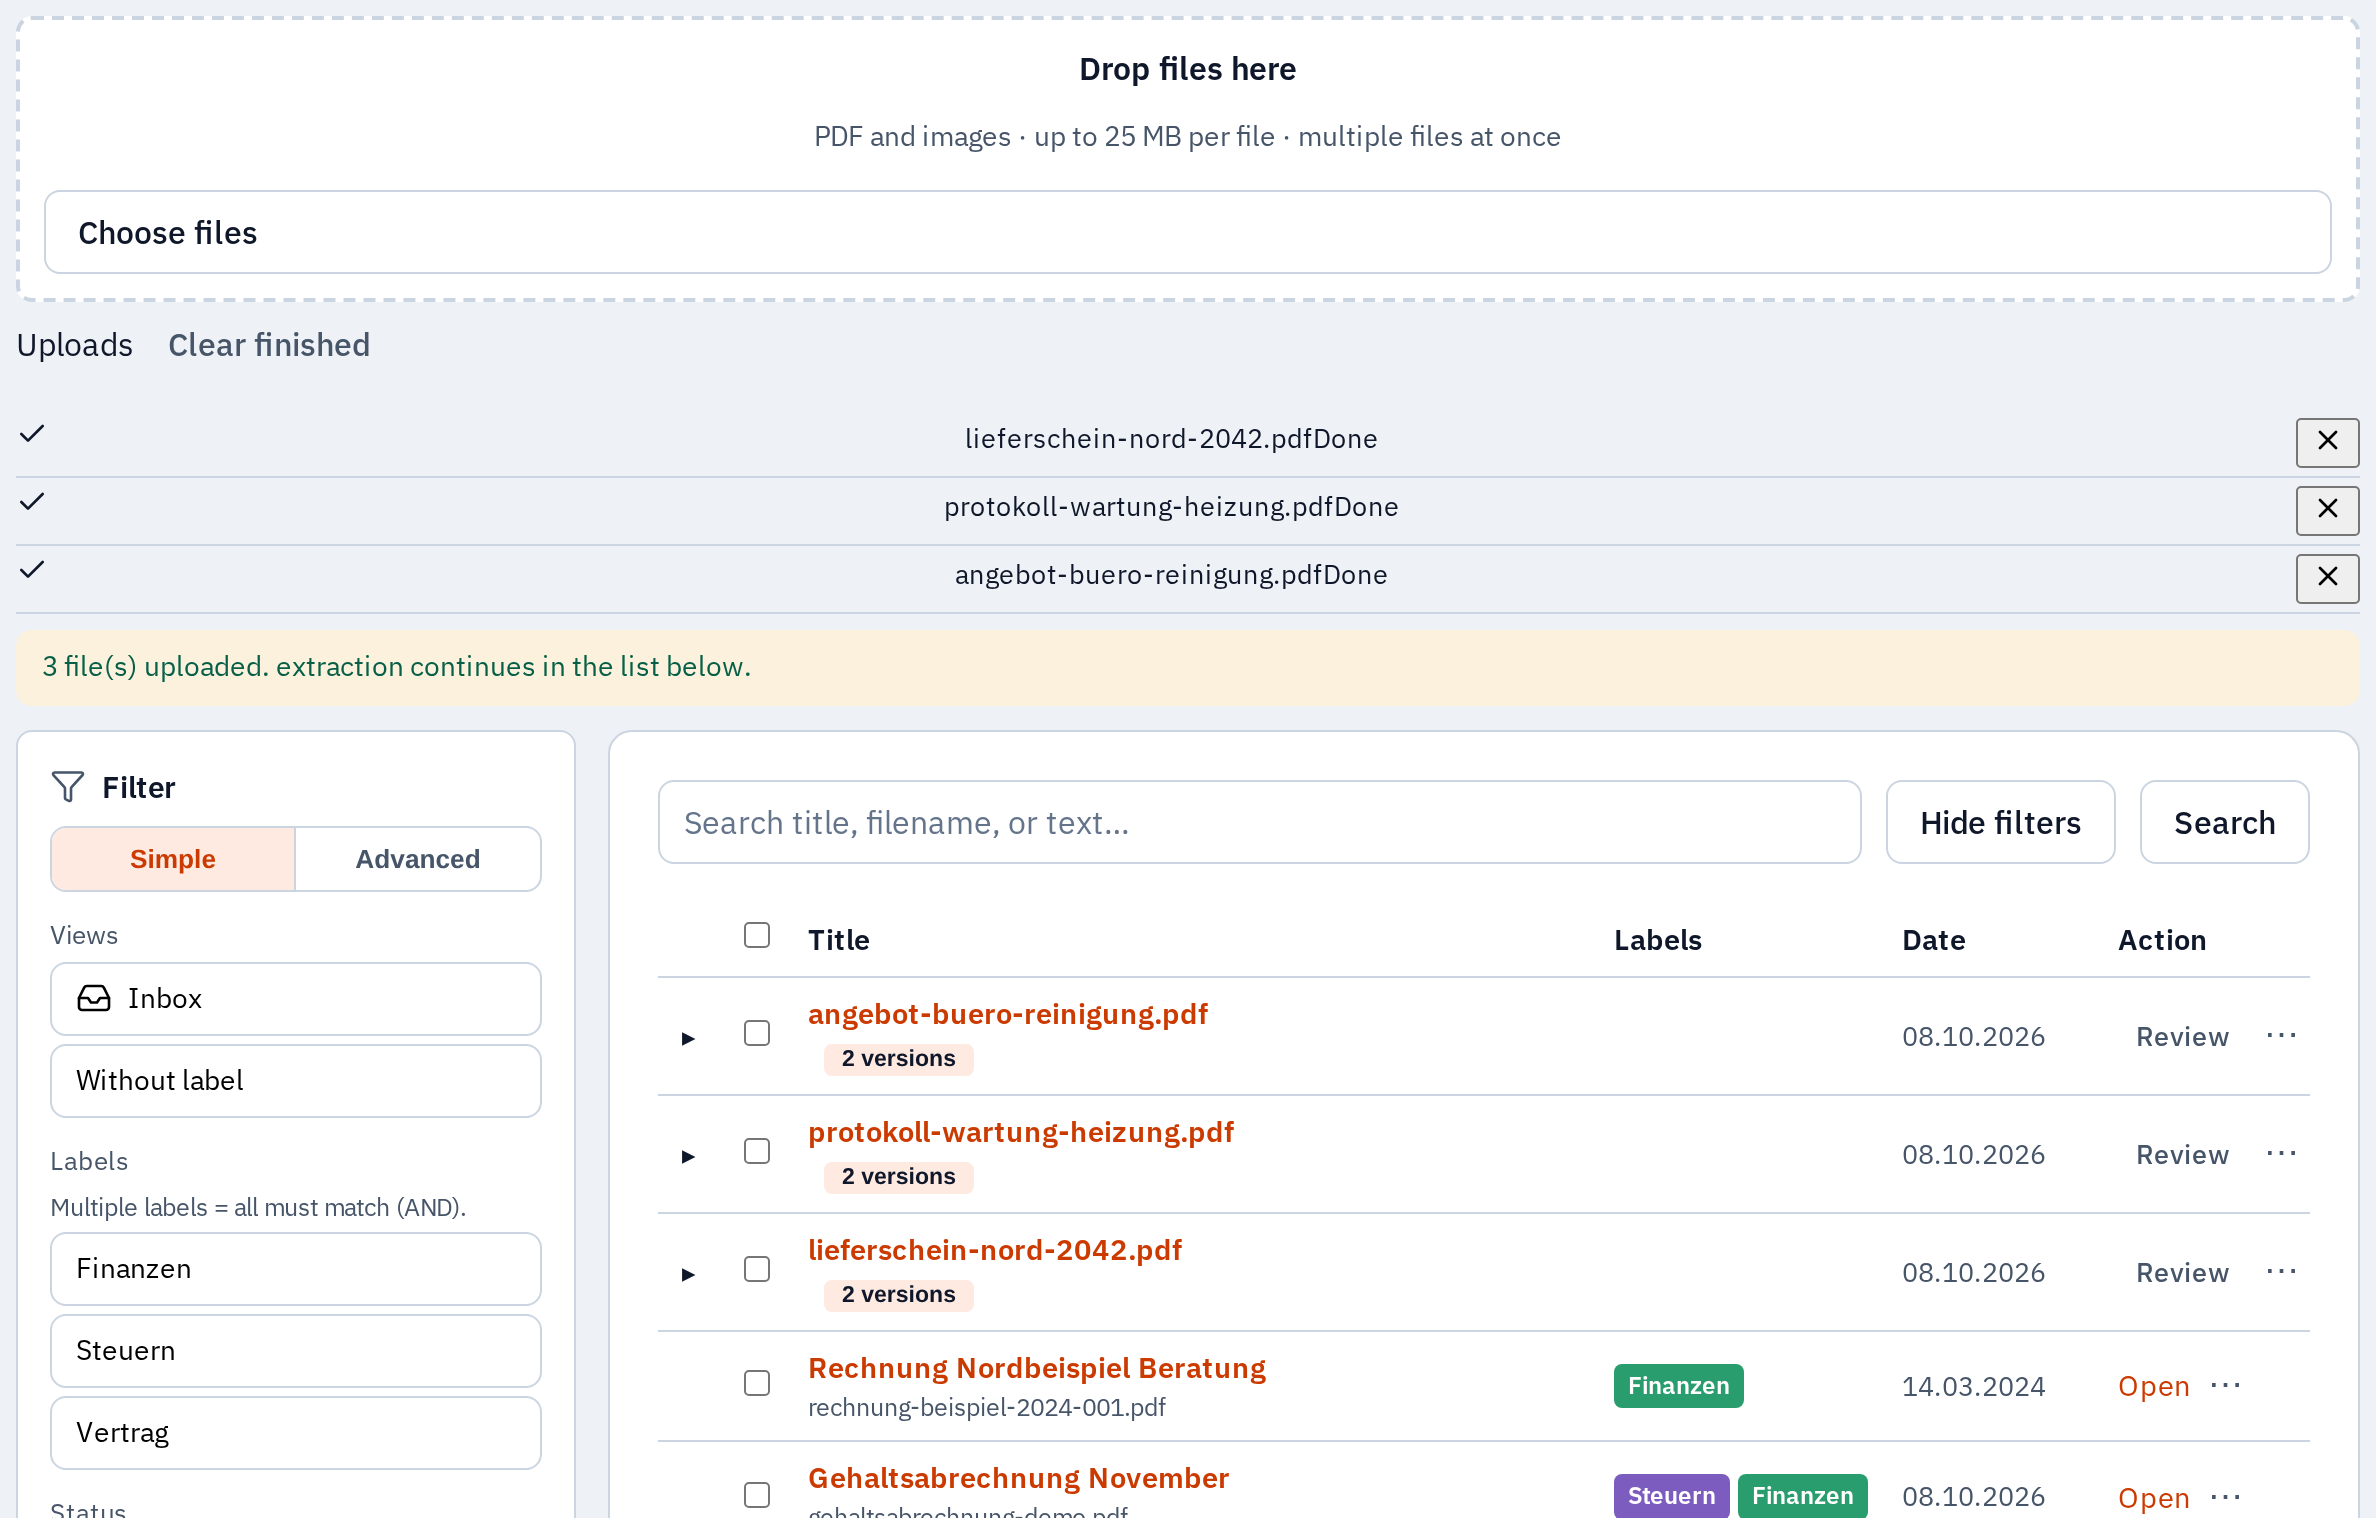Click the Filter funnel icon
The width and height of the screenshot is (2376, 1518).
point(67,787)
